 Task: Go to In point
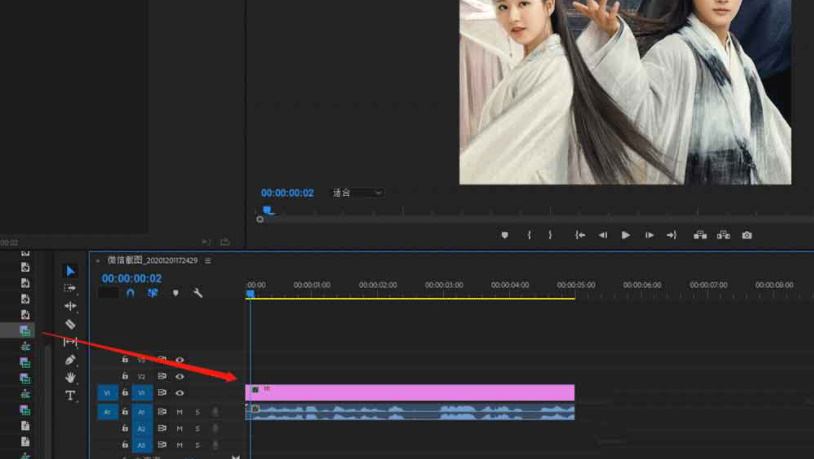tap(580, 235)
